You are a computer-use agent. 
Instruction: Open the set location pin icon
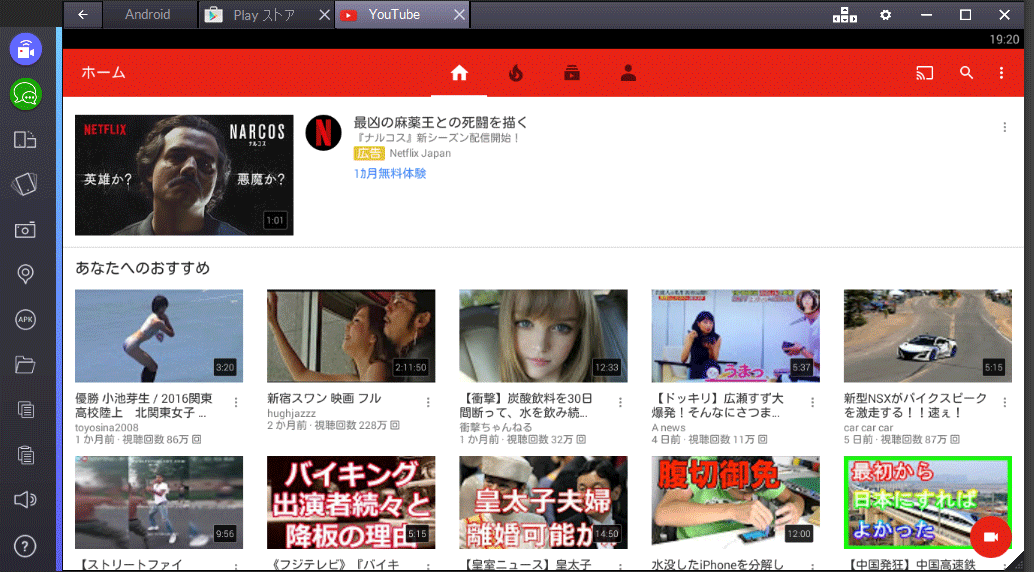point(25,274)
